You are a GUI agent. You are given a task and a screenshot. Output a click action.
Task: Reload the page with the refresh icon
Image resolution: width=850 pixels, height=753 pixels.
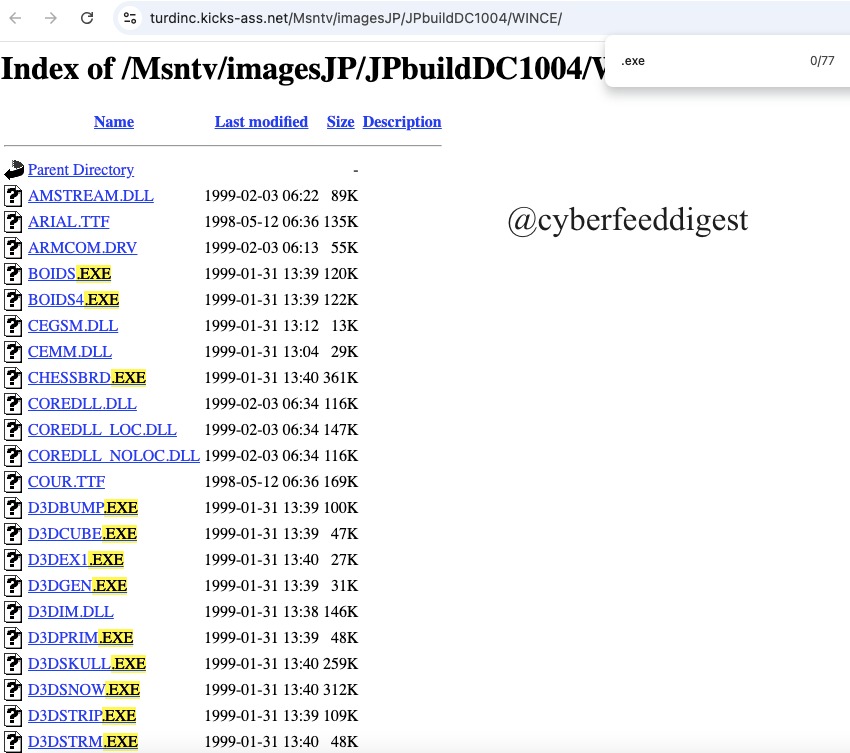[87, 18]
